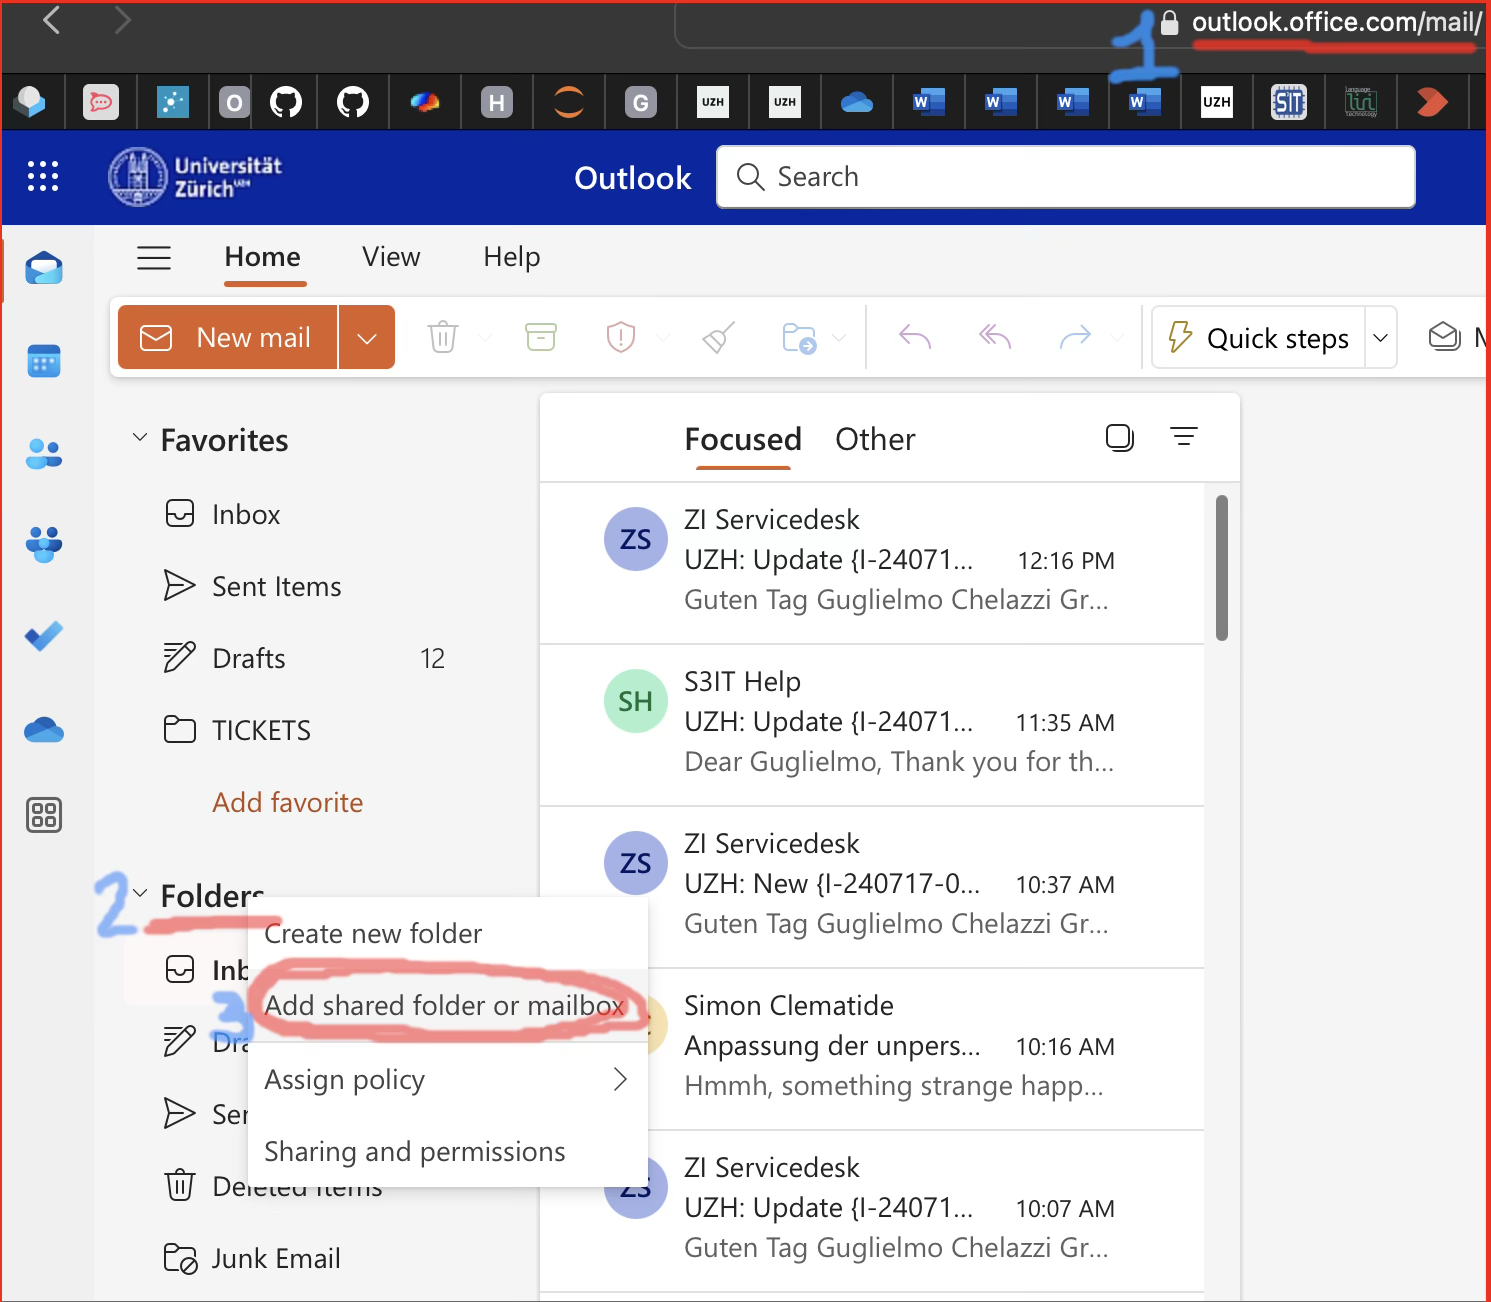Click the Universität Zürich logo

(x=195, y=177)
